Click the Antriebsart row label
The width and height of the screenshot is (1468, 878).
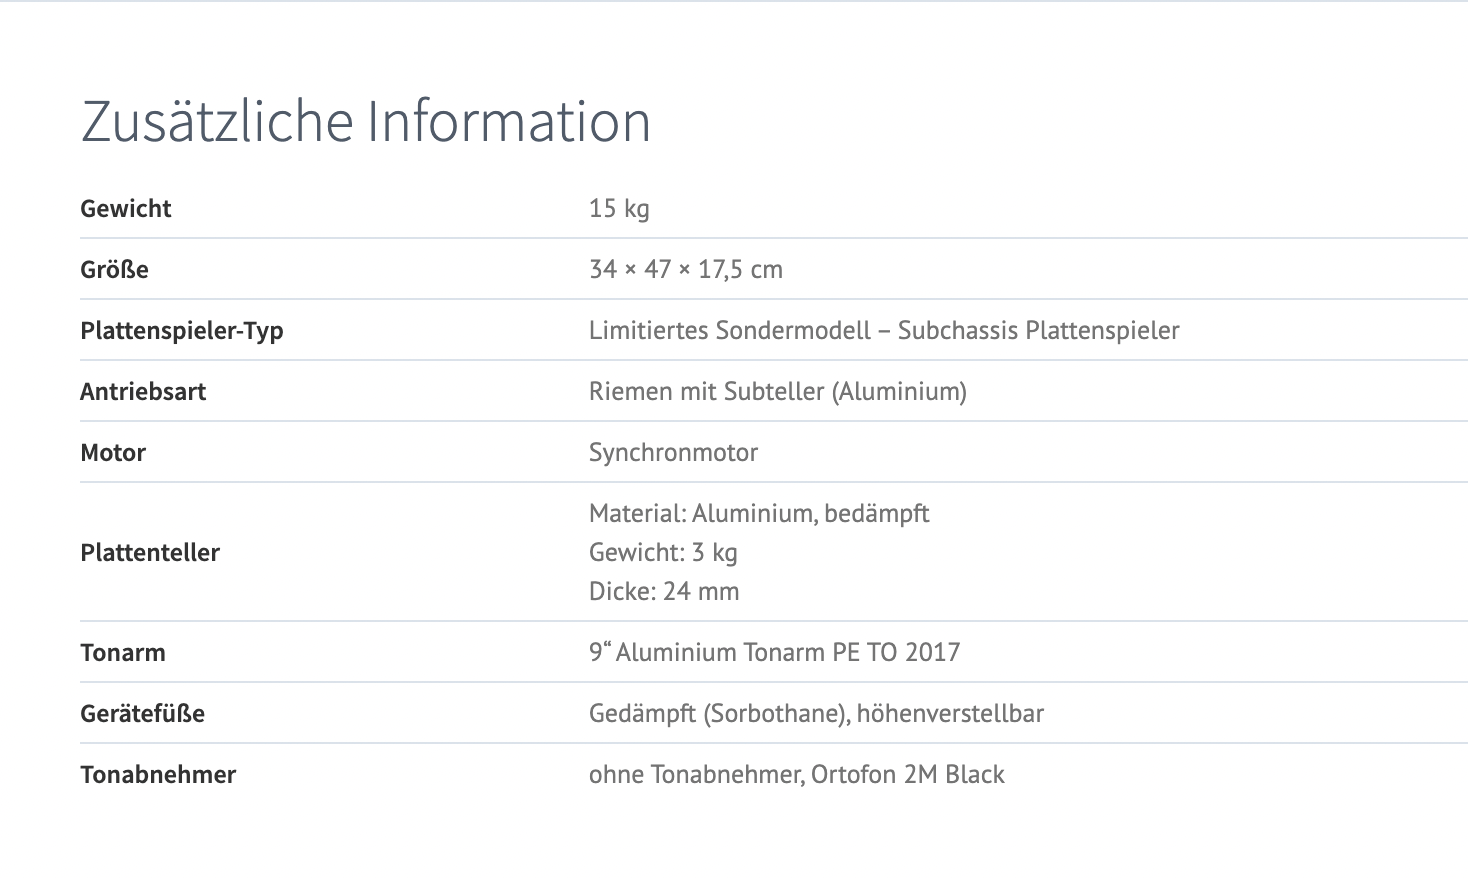(143, 391)
